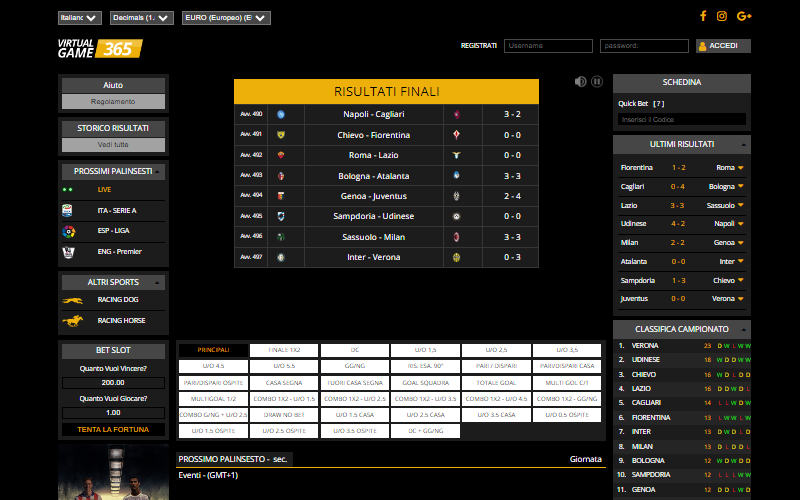
Task: Click Vedi tutte under Storico Risultati
Action: (x=113, y=145)
